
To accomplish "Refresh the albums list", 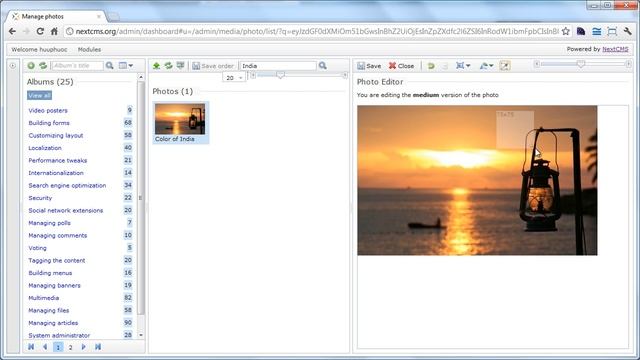I will [x=43, y=65].
